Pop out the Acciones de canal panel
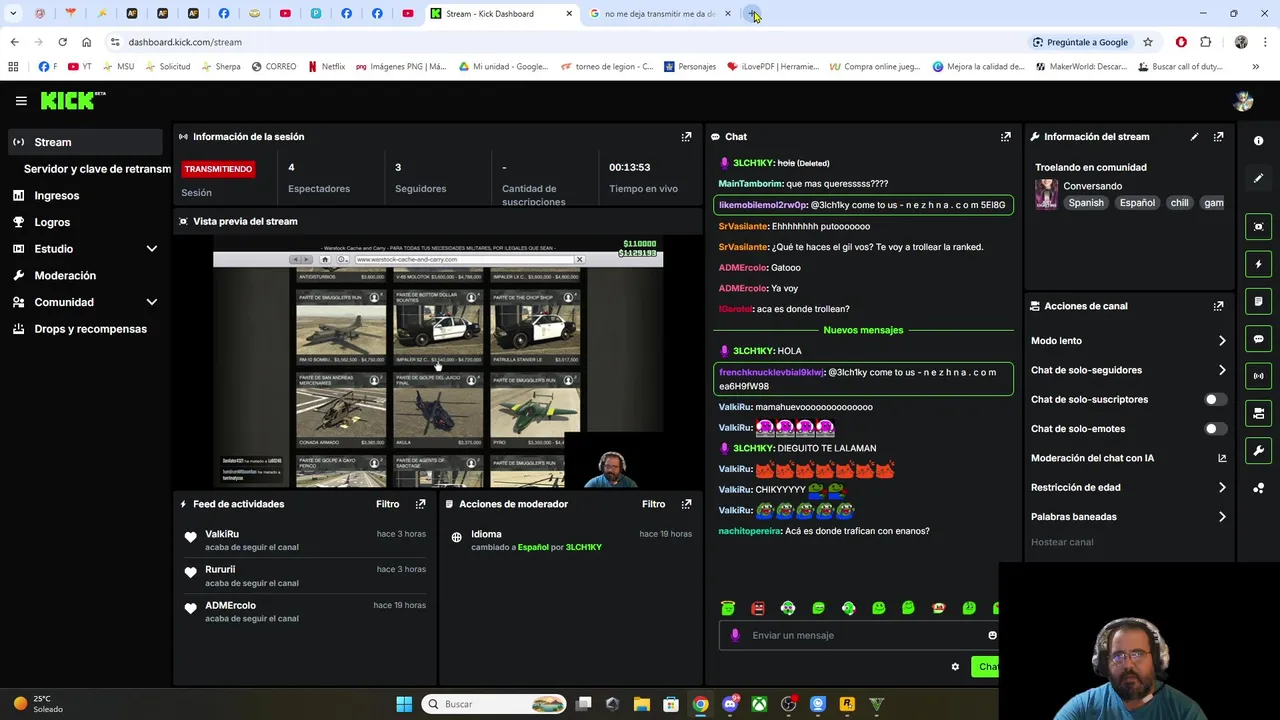This screenshot has height=720, width=1280. (1218, 306)
